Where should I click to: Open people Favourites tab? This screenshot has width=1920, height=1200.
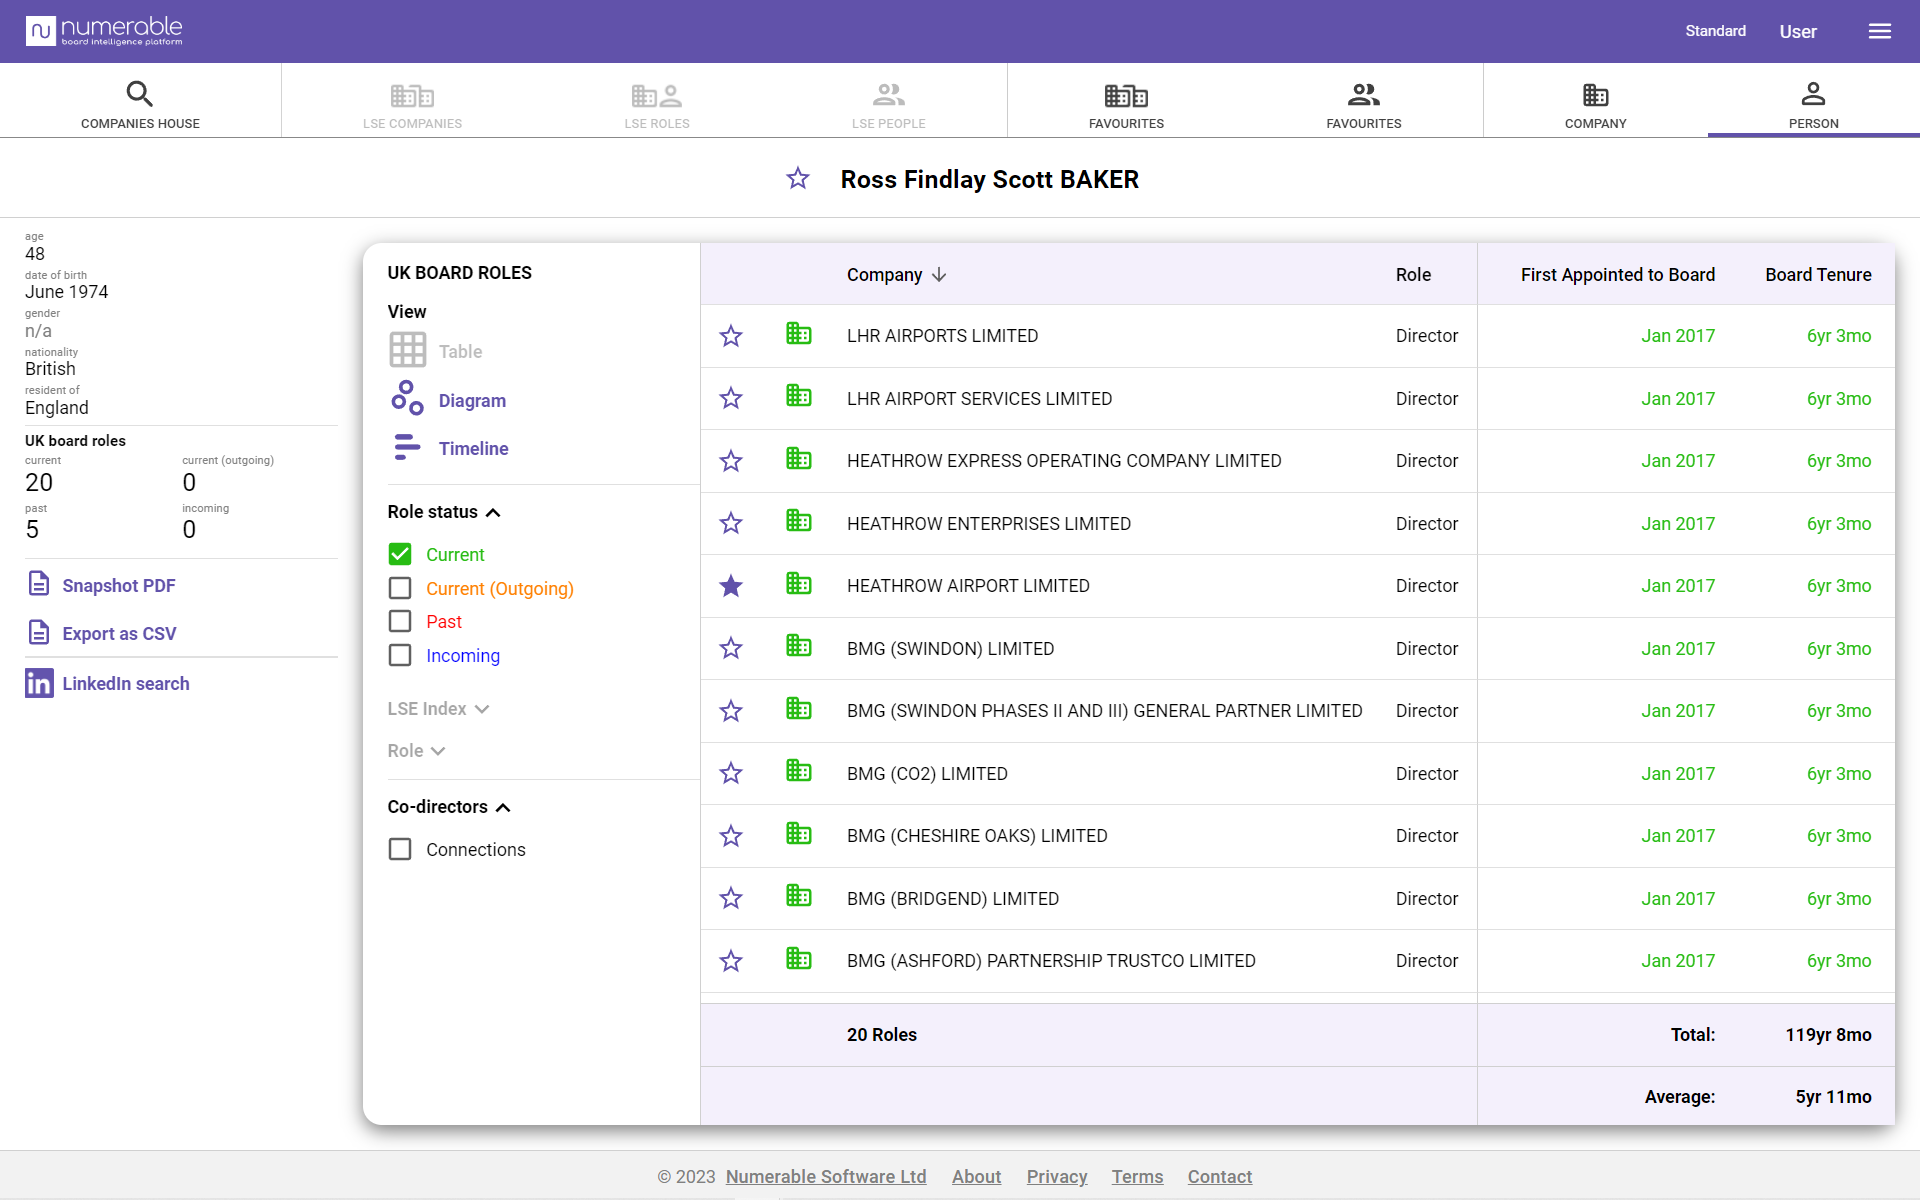(x=1364, y=104)
